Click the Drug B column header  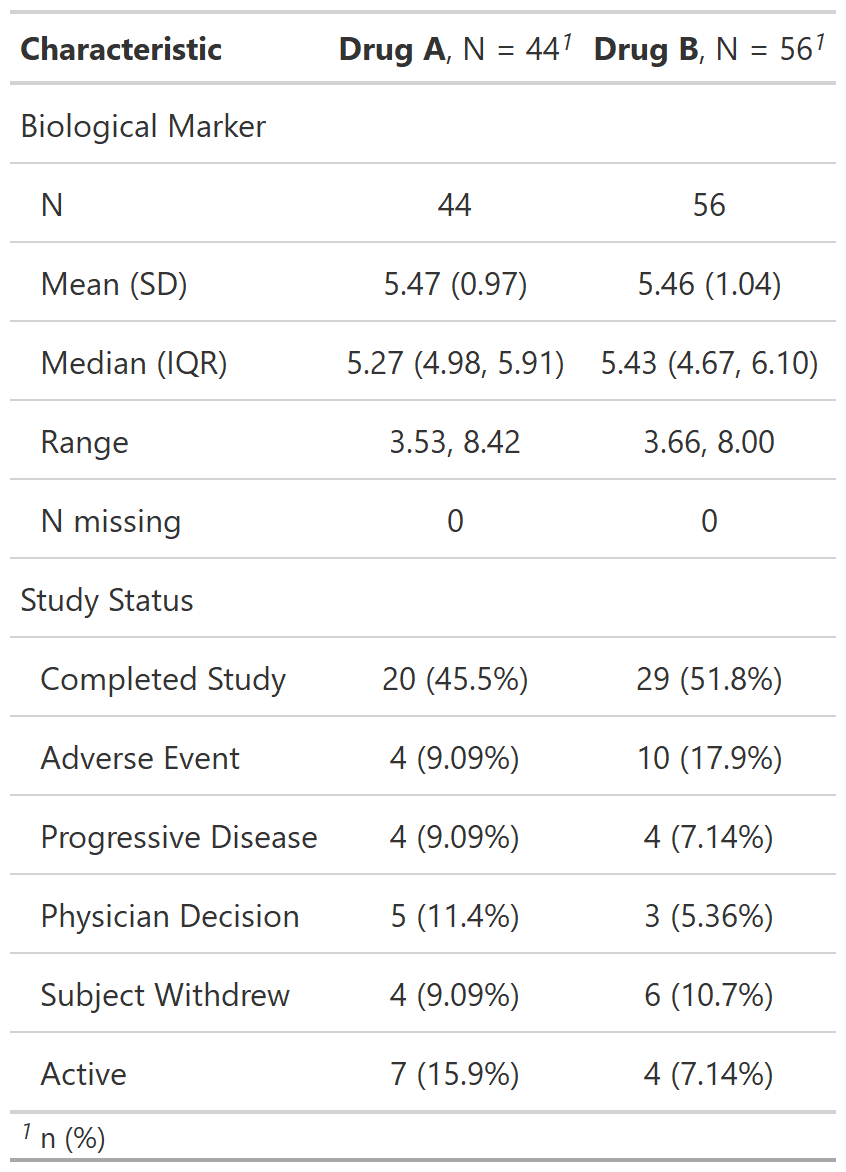click(x=709, y=49)
